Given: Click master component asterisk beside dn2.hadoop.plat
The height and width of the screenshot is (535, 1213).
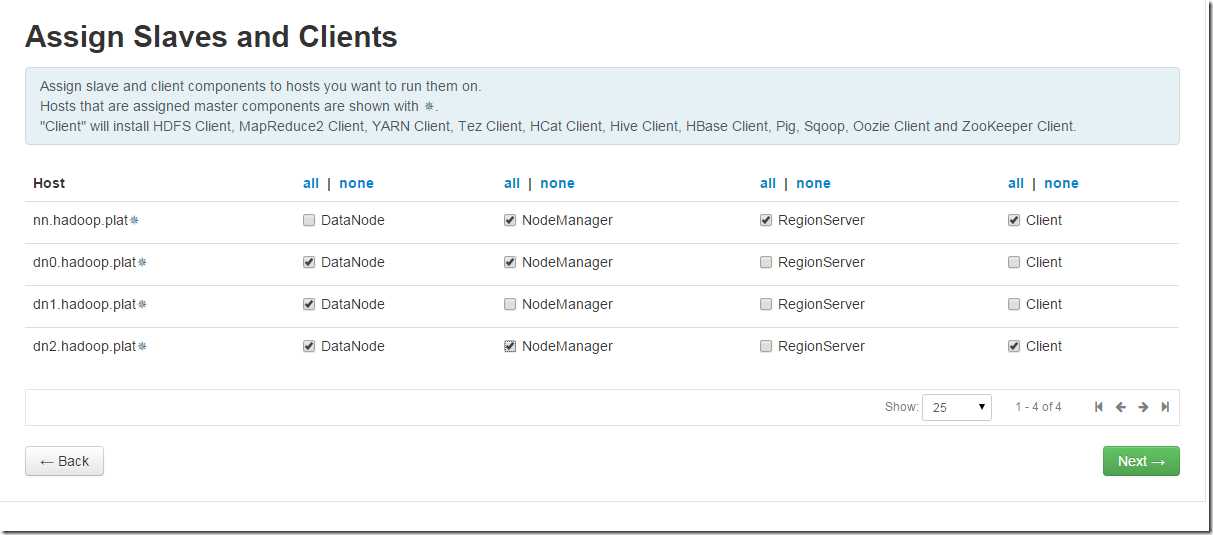Looking at the screenshot, I should tap(142, 346).
